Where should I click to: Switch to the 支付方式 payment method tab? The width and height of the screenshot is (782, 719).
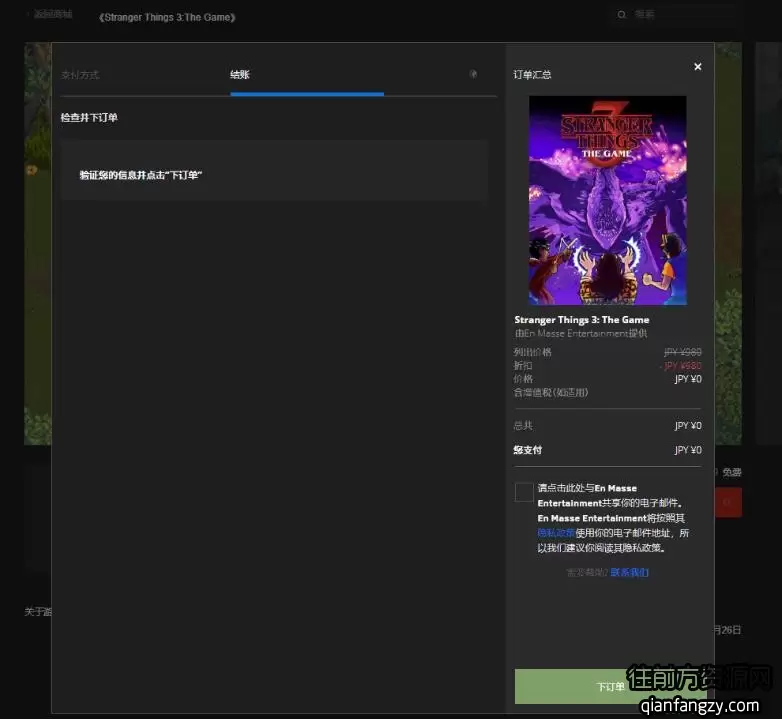point(80,75)
